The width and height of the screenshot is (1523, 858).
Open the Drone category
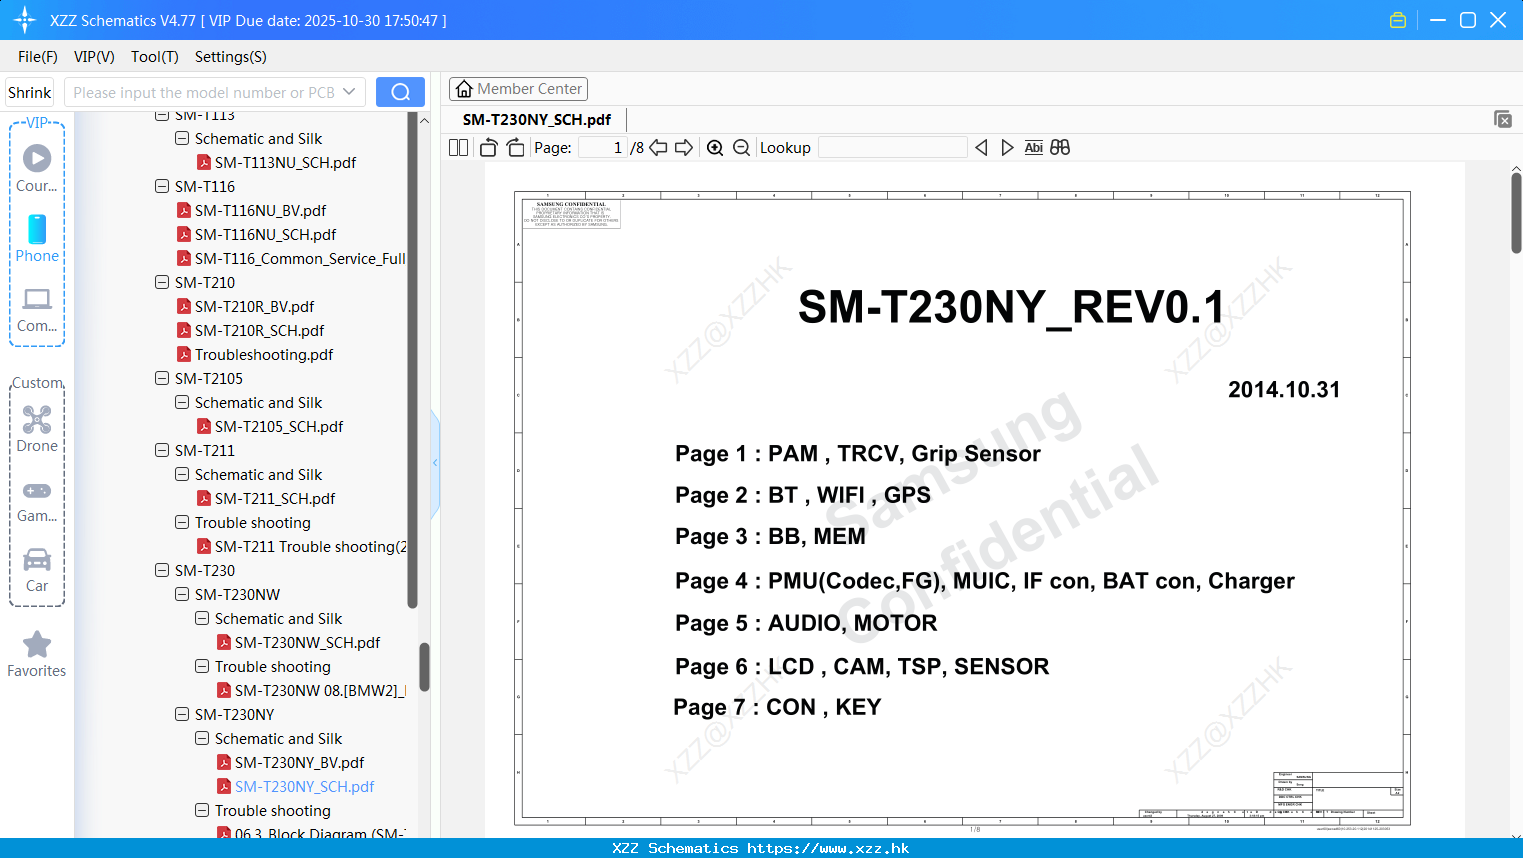pyautogui.click(x=37, y=430)
